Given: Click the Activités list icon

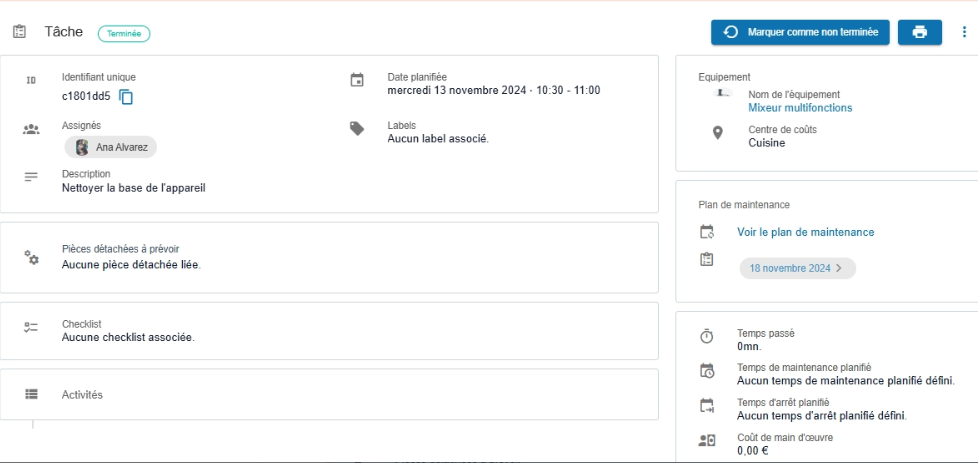Looking at the screenshot, I should (31, 394).
